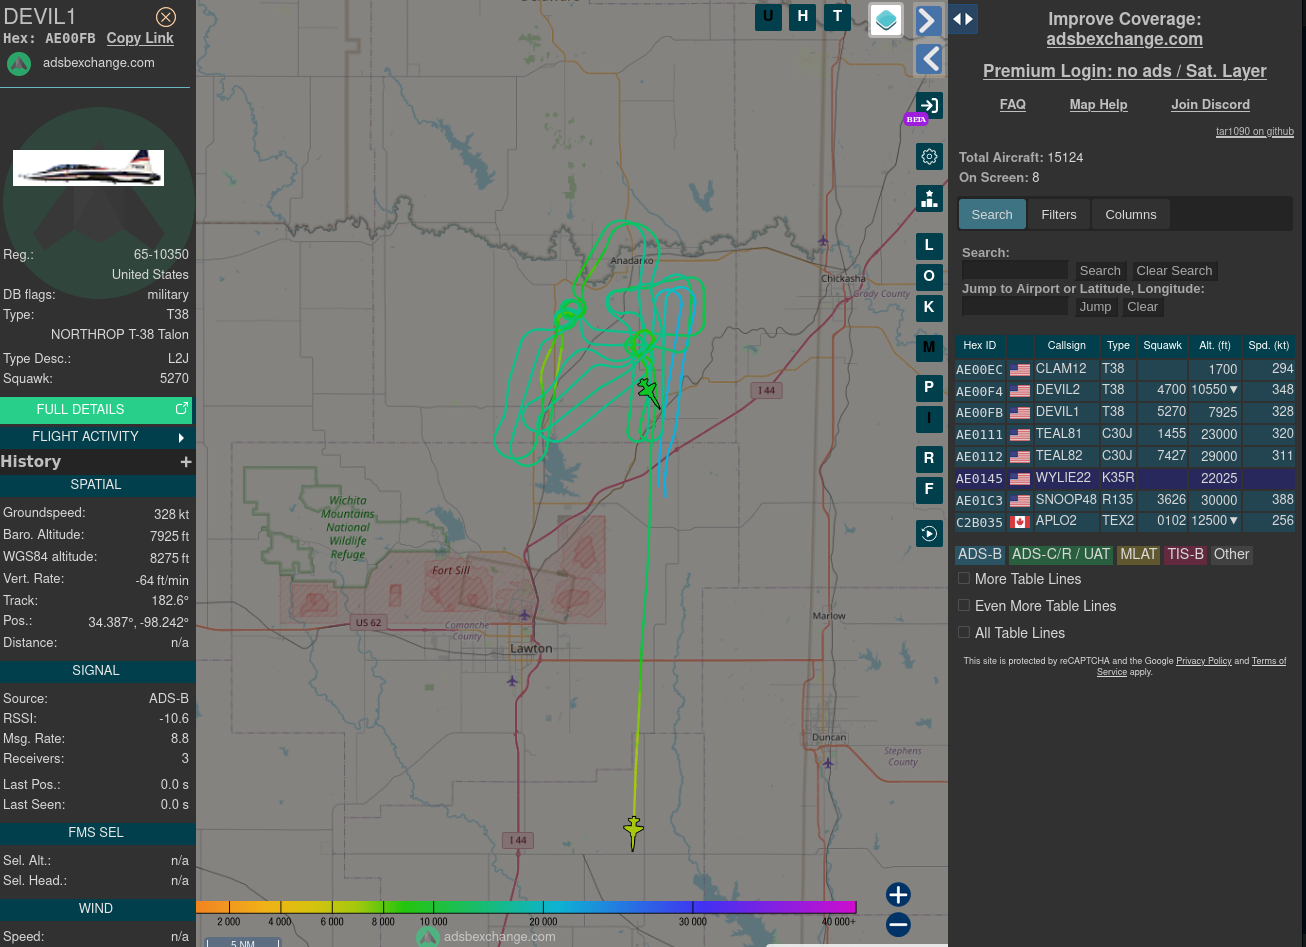Open external FULL DETAILS link icon
This screenshot has width=1306, height=947.
[x=182, y=409]
